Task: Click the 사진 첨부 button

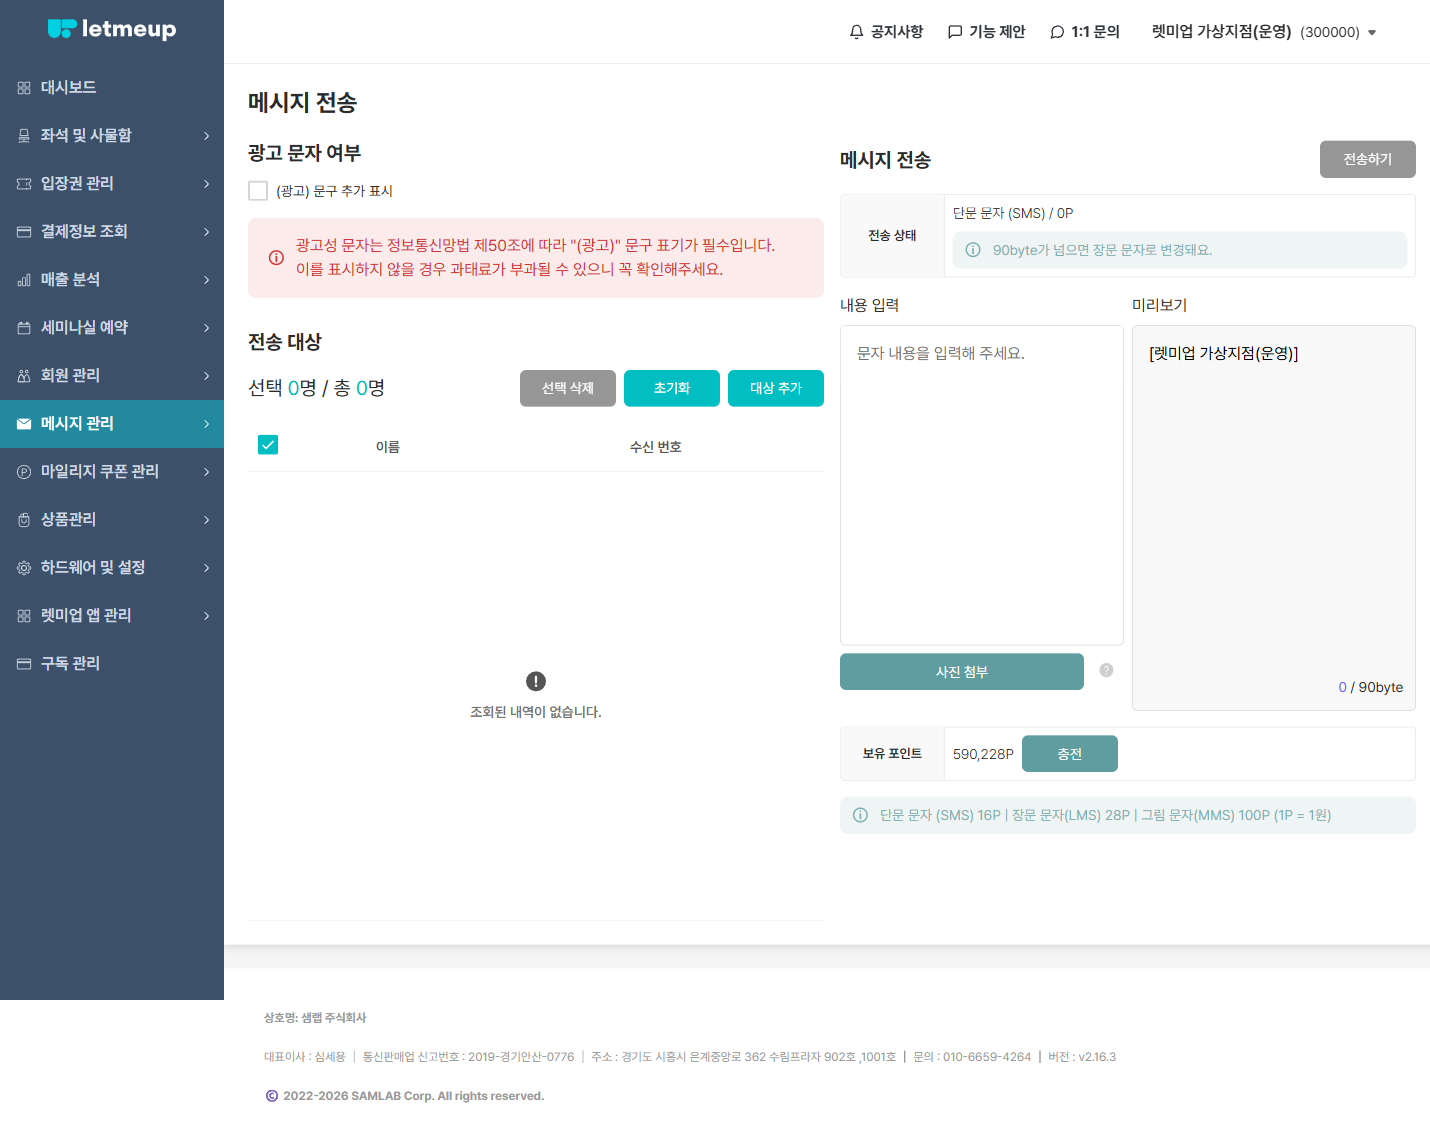Action: point(962,672)
